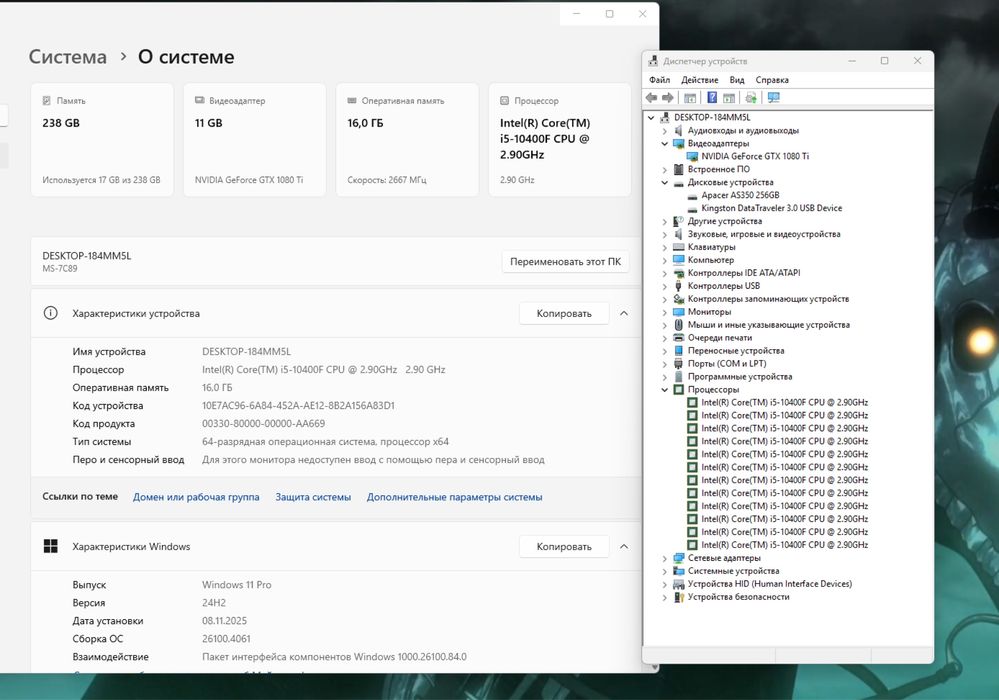Toggle the console tree toolbar icon

pos(690,98)
